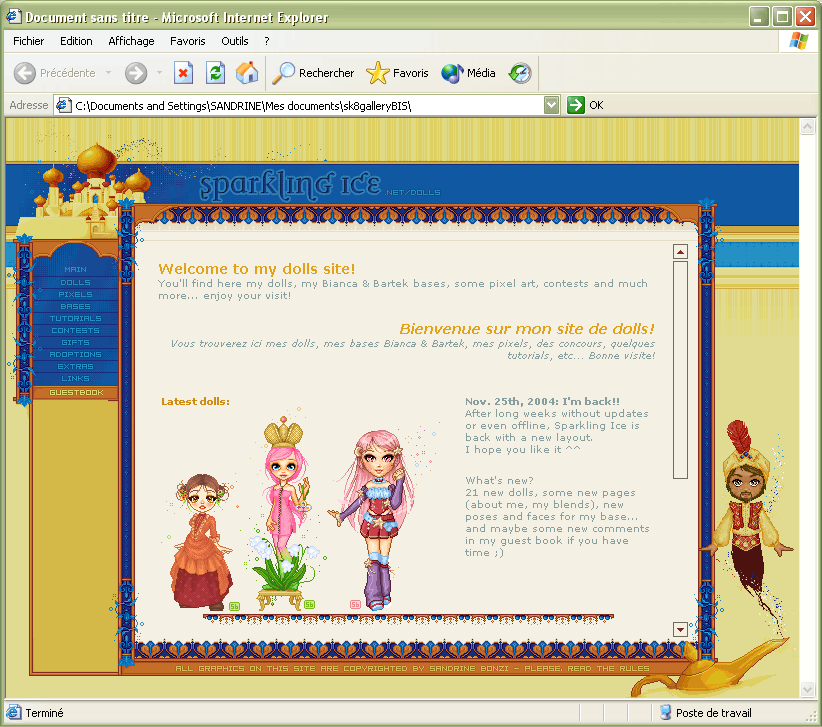Image resolution: width=822 pixels, height=727 pixels.
Task: Expand the address bar dropdown arrow
Action: (552, 105)
